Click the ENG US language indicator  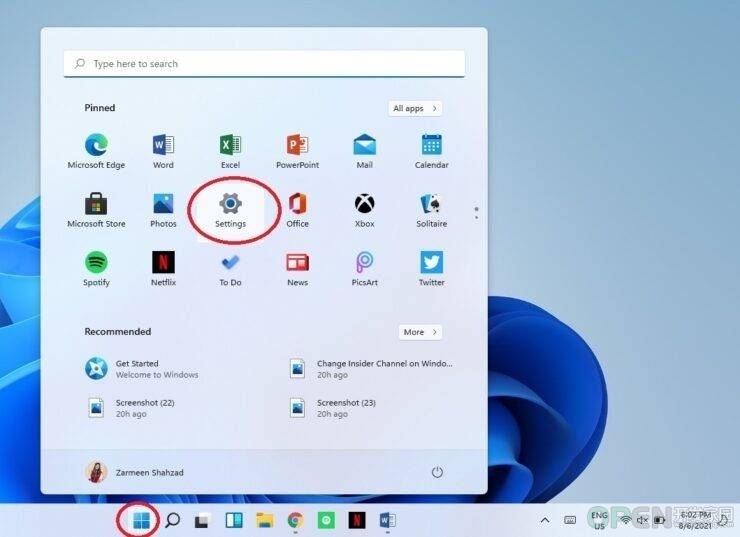[599, 520]
